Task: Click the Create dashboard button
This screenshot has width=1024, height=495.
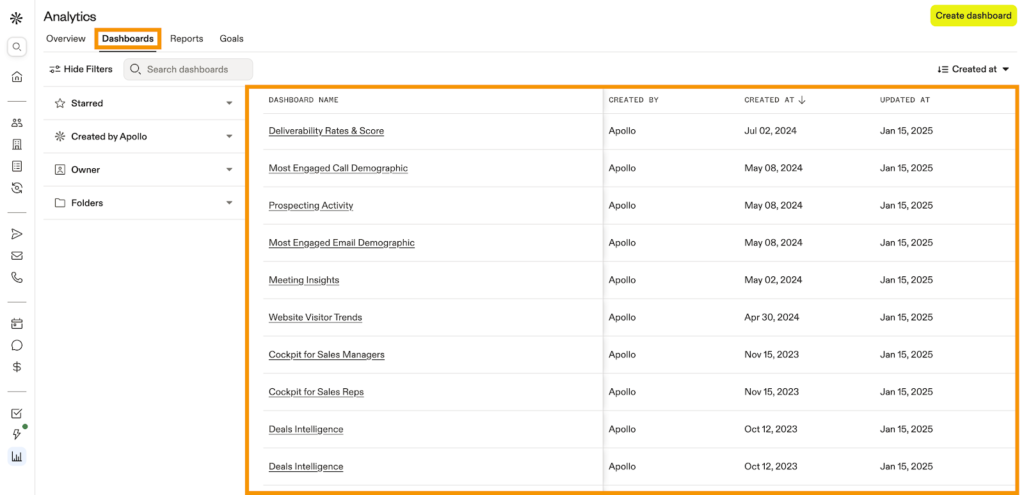Action: click(x=973, y=16)
